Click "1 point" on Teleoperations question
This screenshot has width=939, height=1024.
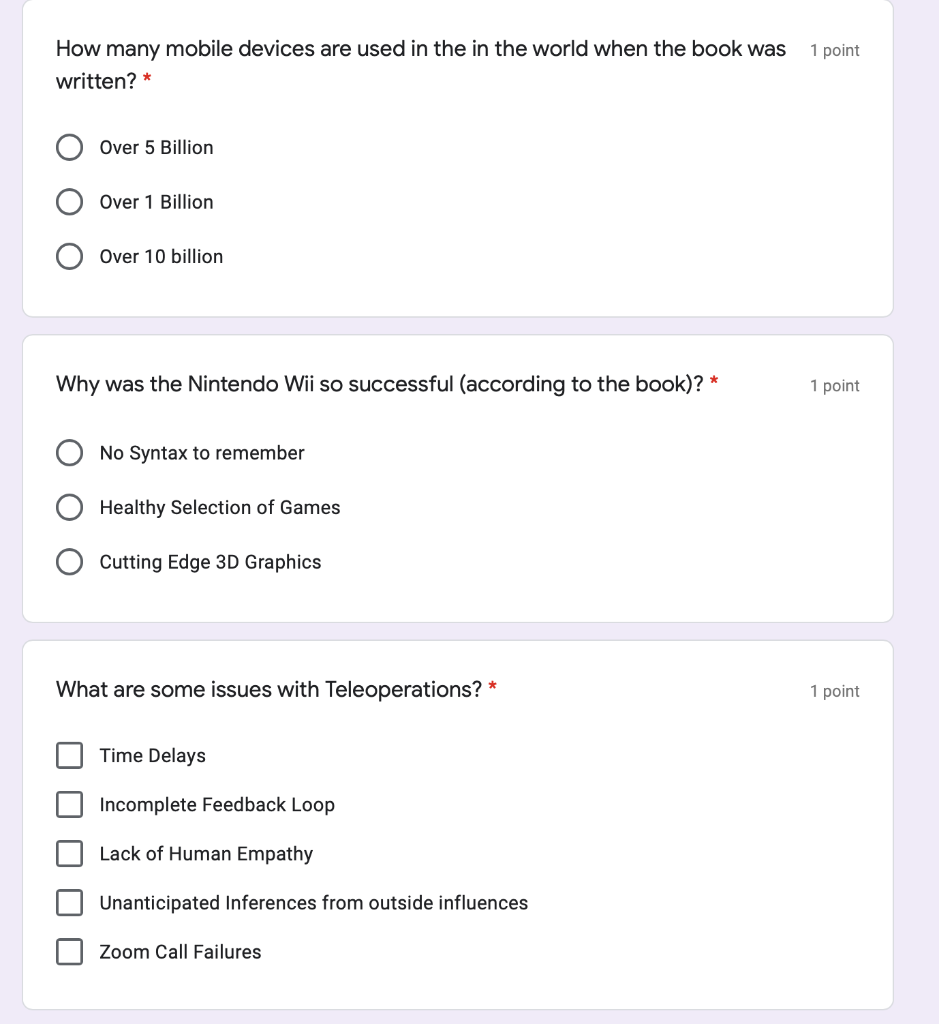(835, 692)
